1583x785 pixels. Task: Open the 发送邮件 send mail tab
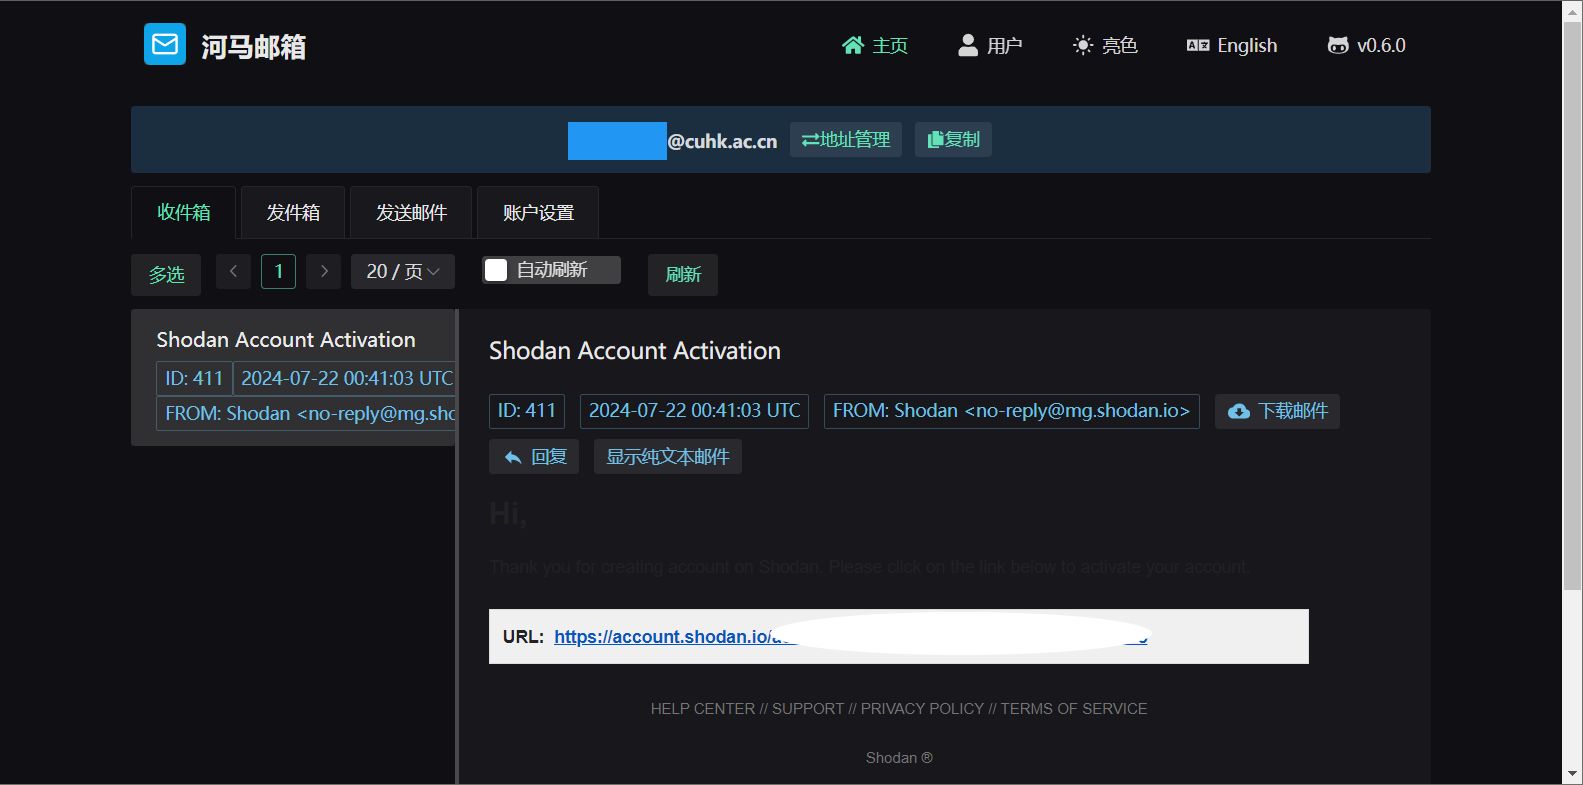coord(411,212)
